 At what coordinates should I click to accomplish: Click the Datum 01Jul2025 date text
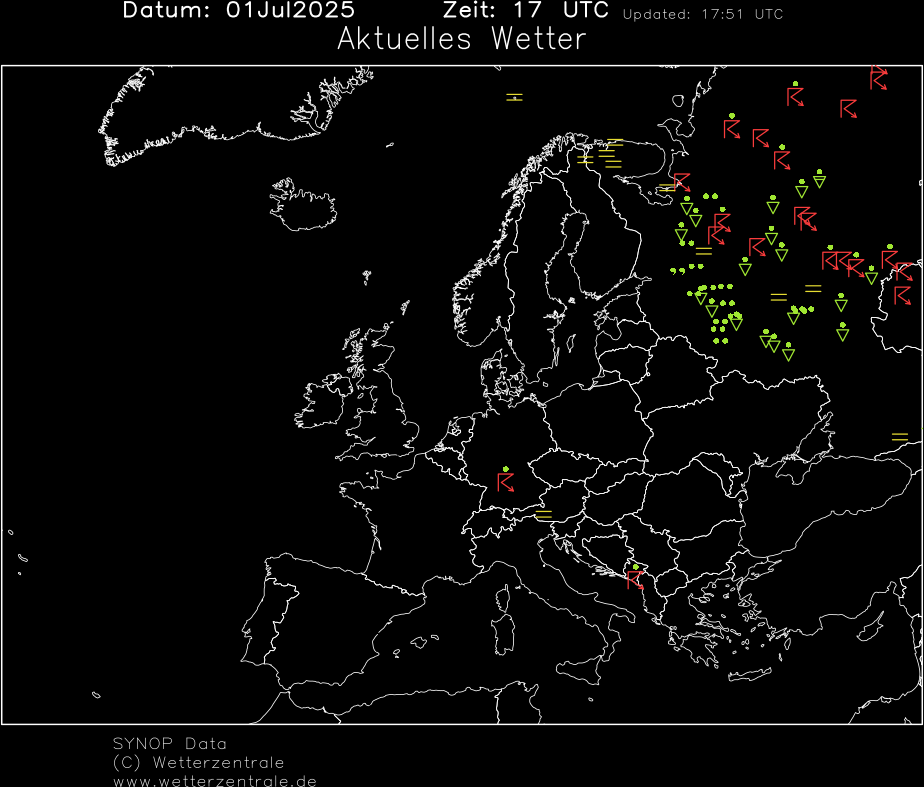click(239, 10)
